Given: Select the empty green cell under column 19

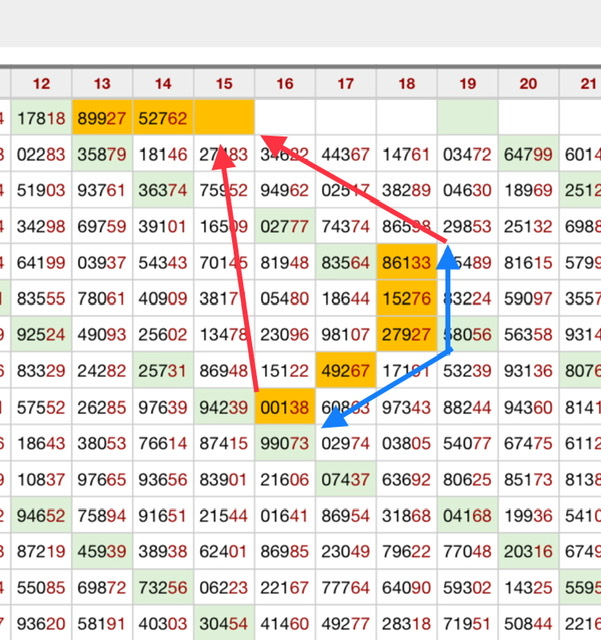Looking at the screenshot, I should tap(468, 118).
